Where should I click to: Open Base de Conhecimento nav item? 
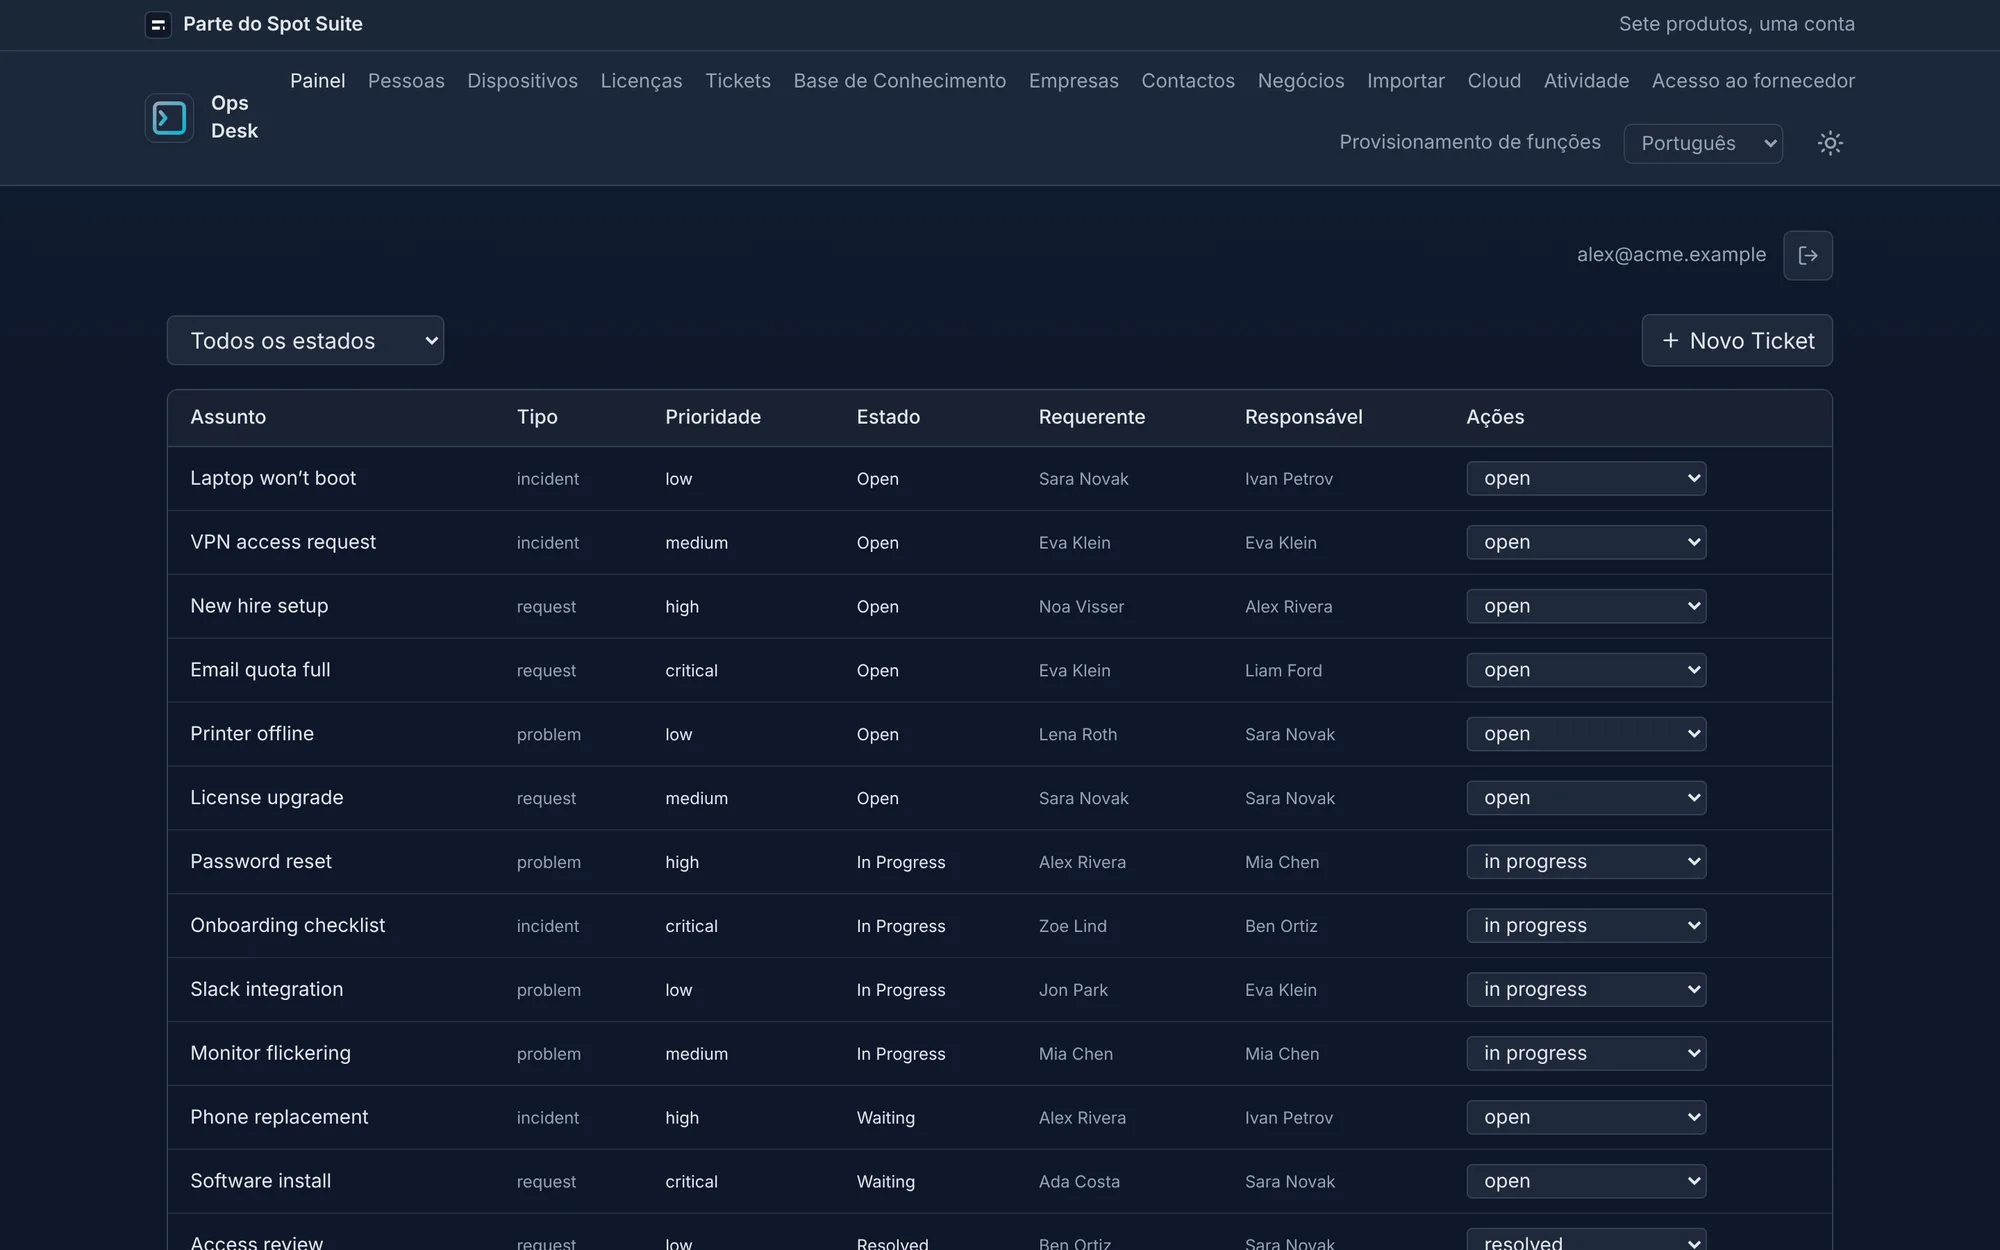pos(900,81)
